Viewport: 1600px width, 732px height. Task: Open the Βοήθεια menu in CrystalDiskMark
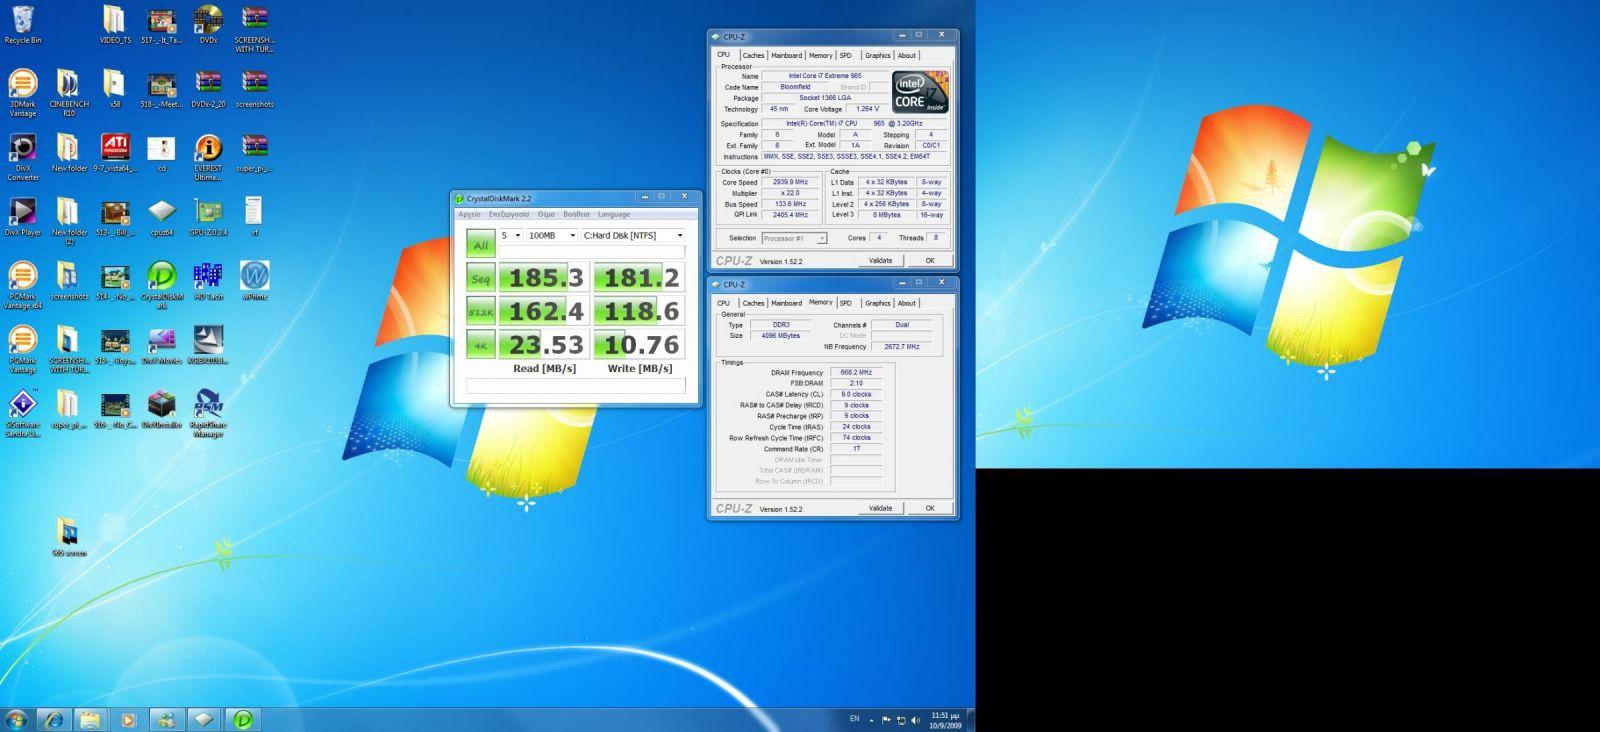point(576,214)
